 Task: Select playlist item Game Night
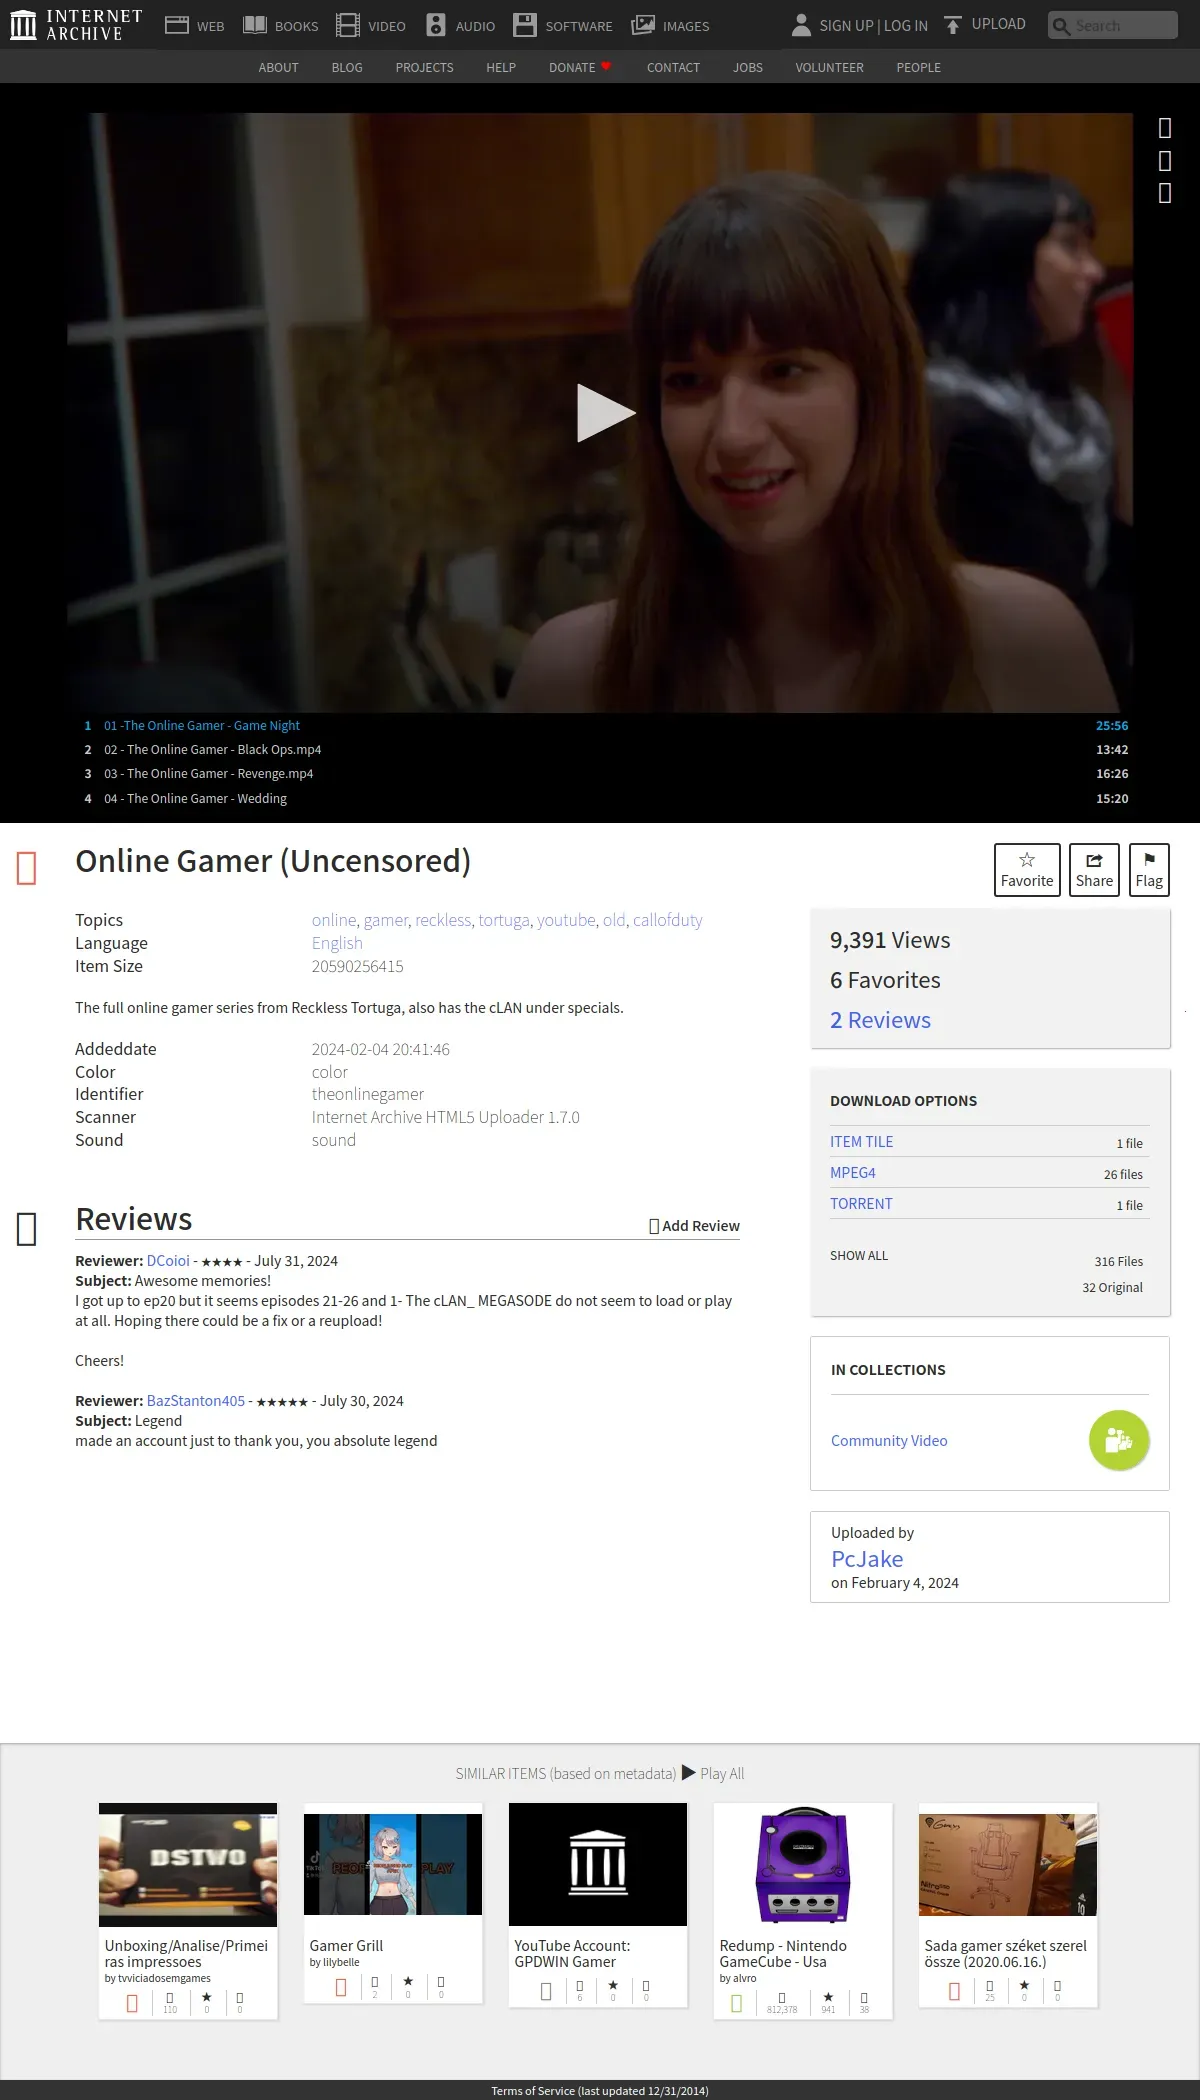click(x=606, y=726)
